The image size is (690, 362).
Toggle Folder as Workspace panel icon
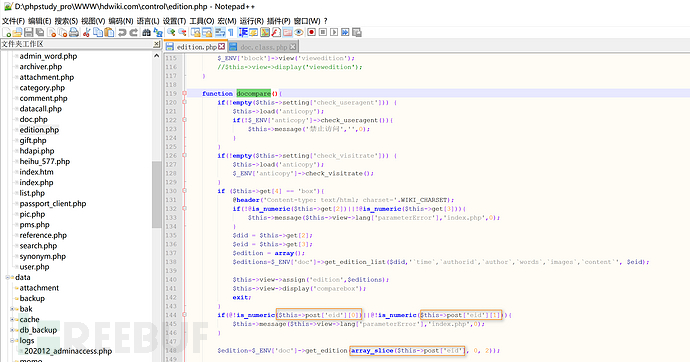click(287, 32)
